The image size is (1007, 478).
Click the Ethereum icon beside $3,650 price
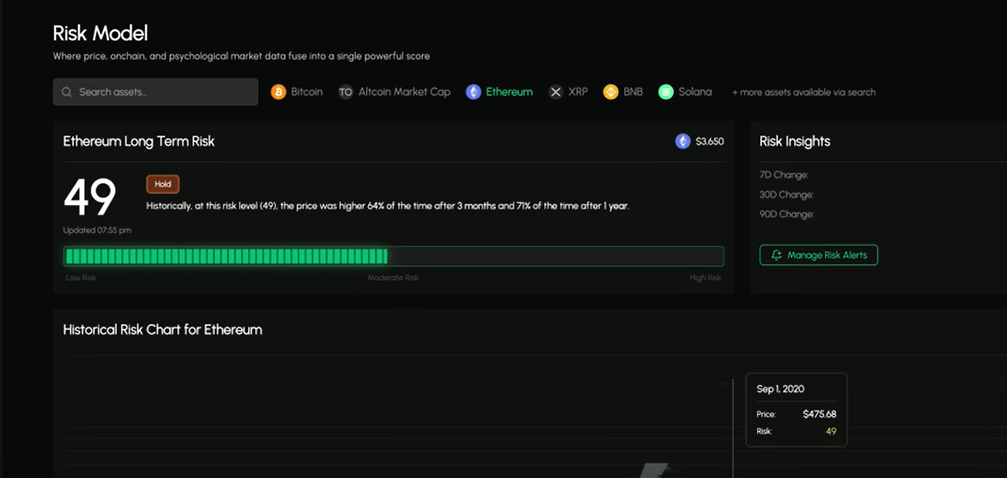(x=683, y=141)
